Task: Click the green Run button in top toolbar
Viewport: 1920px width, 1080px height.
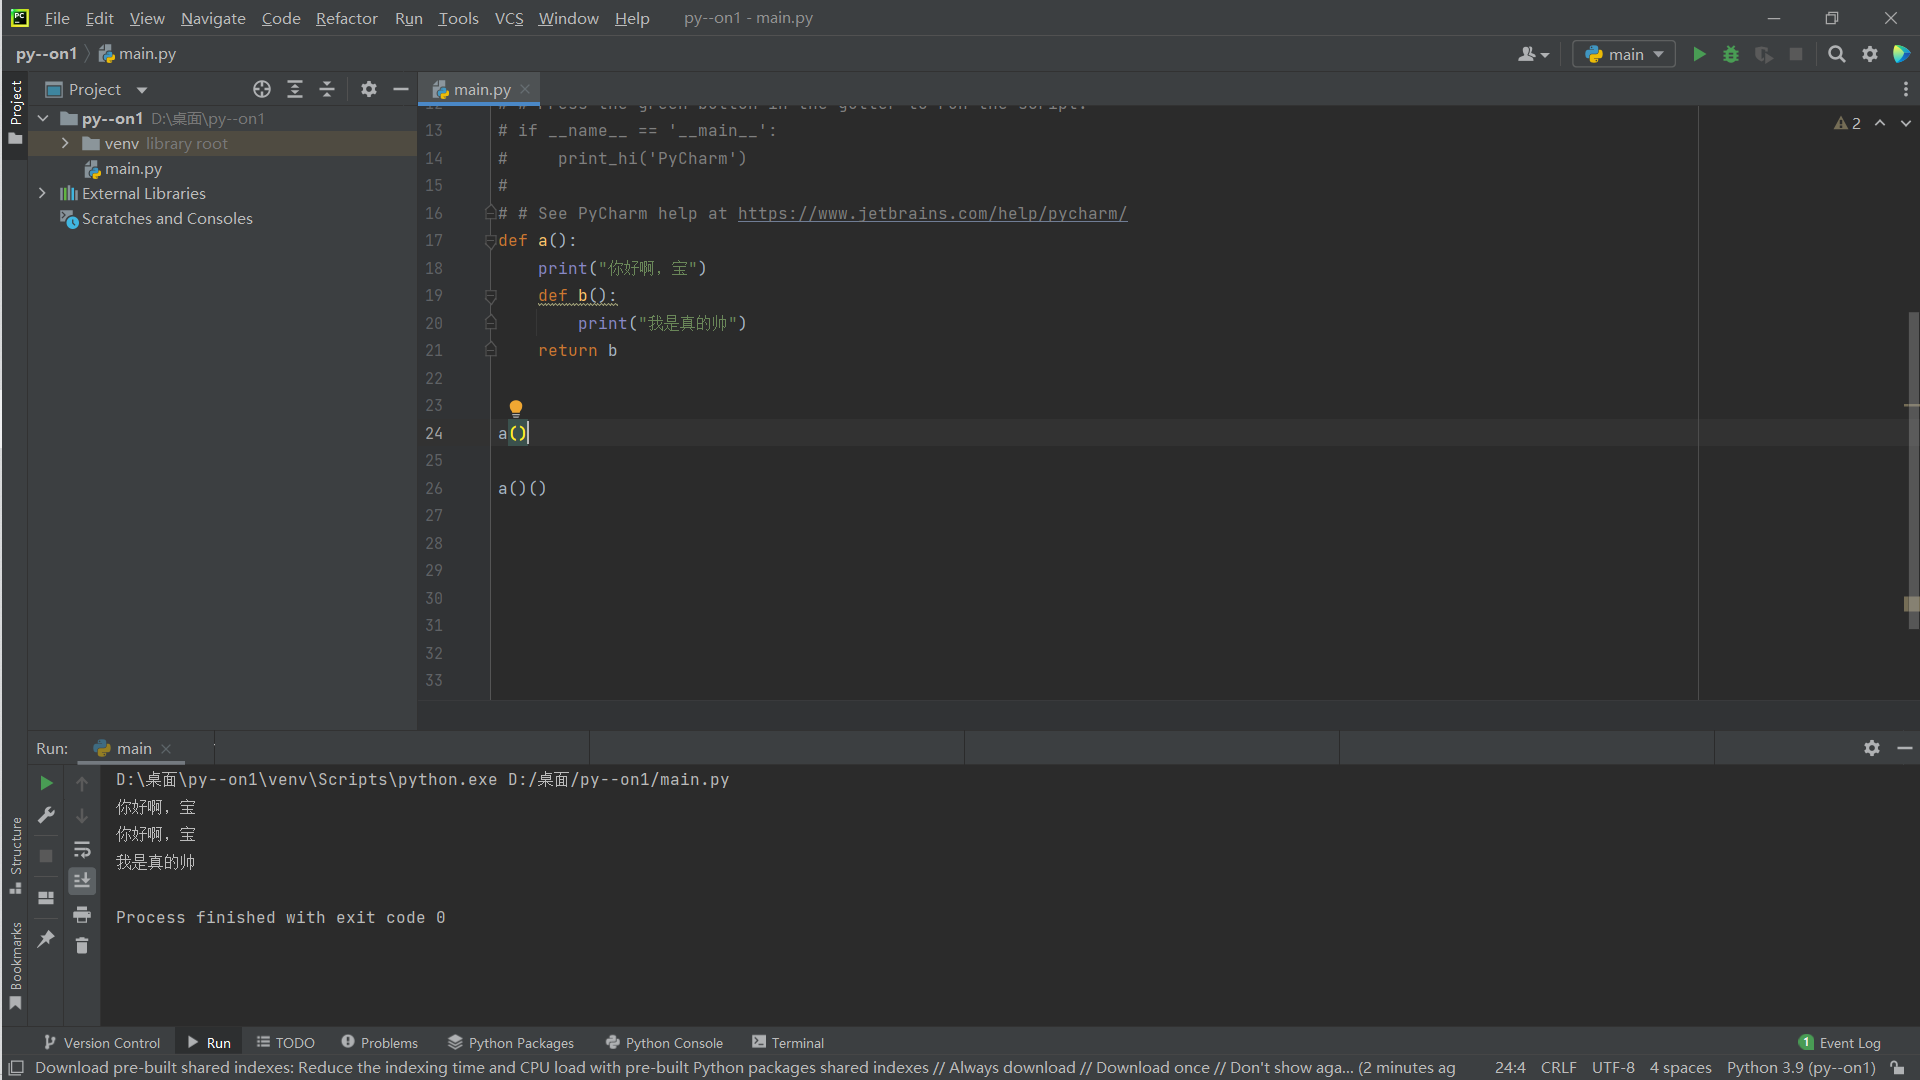Action: pos(1699,54)
